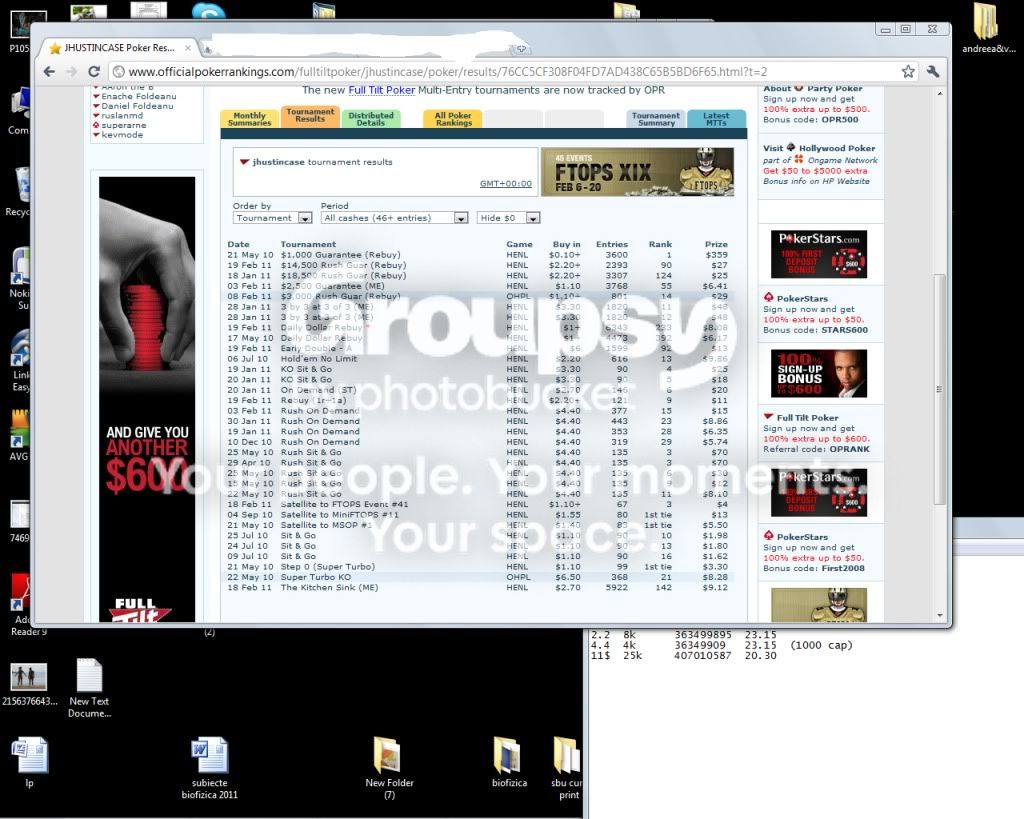
Task: Click the browser Back arrow
Action: pos(50,72)
